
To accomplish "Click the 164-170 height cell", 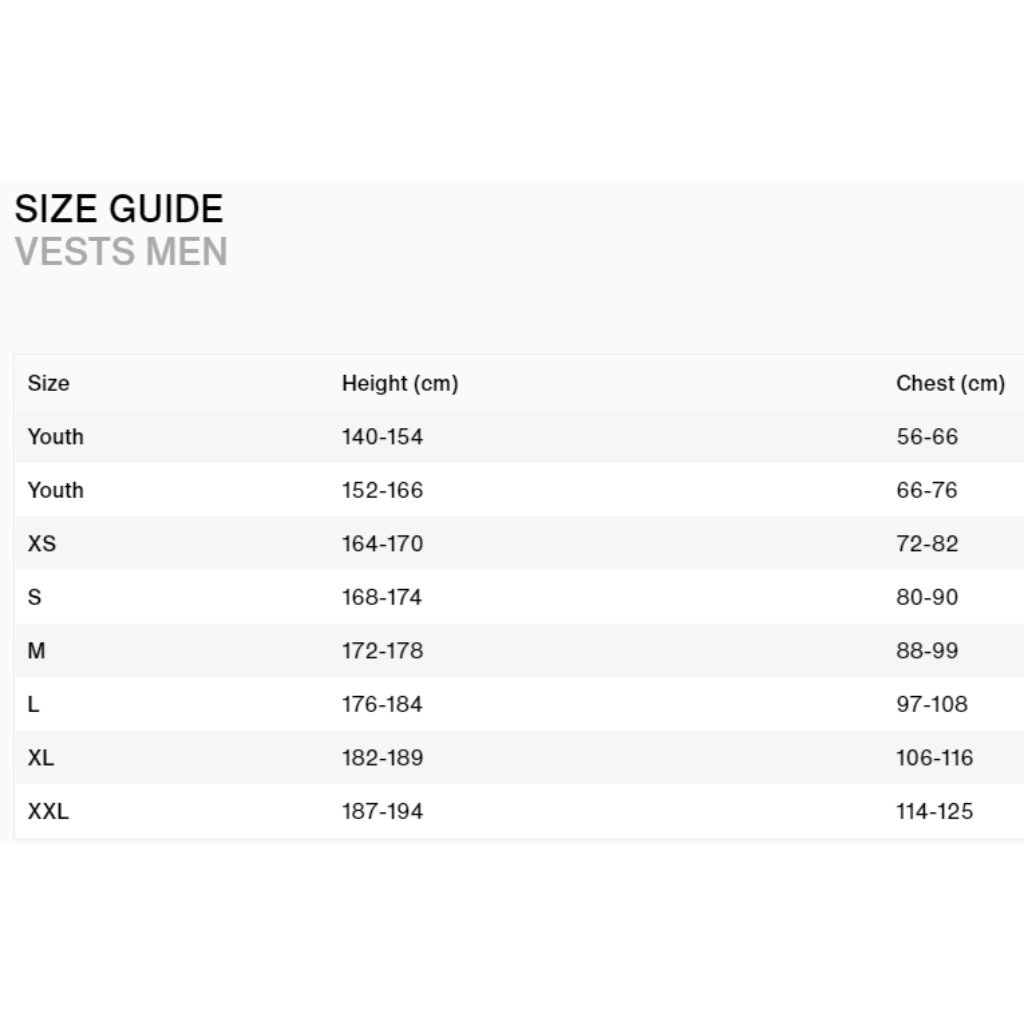I will pos(382,544).
